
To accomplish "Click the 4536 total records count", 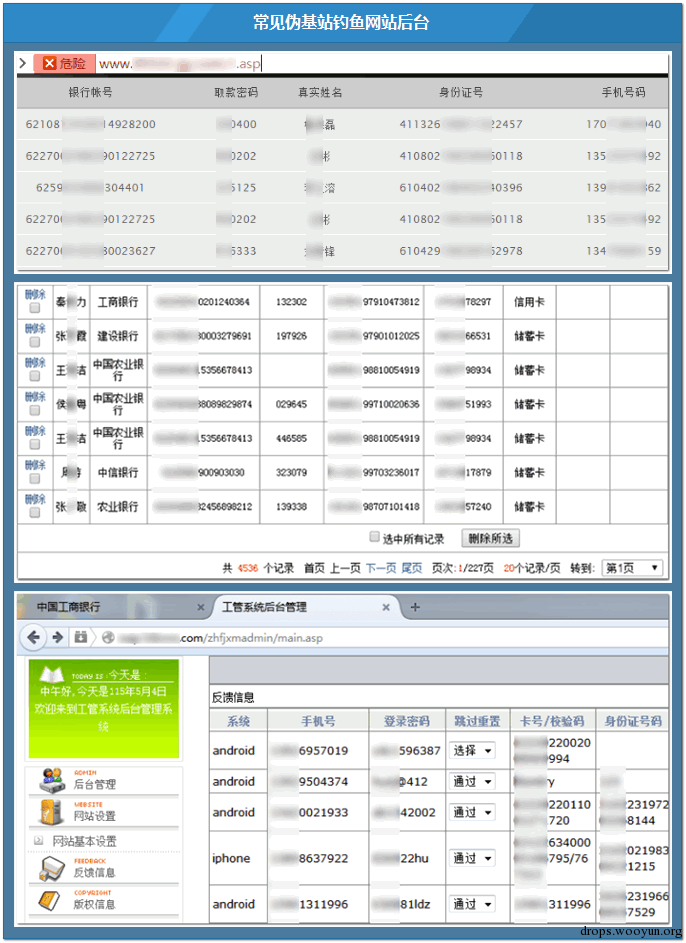I will (248, 568).
